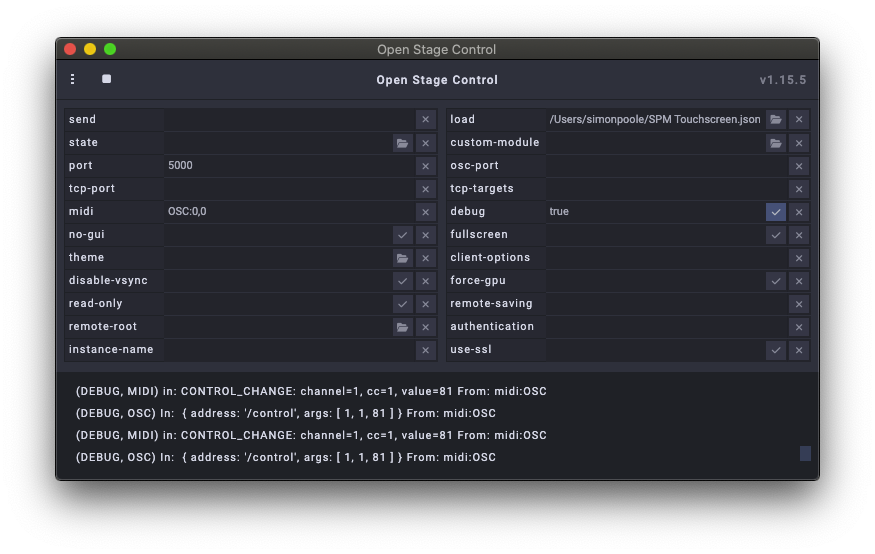Reset the debug option
875x554 pixels.
(799, 211)
